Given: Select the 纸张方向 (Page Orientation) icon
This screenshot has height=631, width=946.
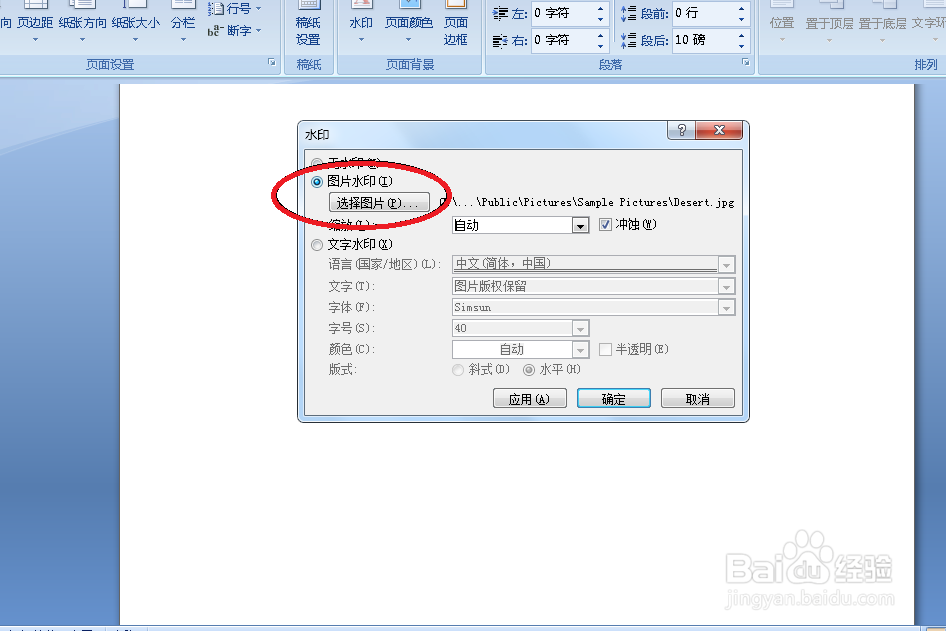Looking at the screenshot, I should (x=83, y=22).
